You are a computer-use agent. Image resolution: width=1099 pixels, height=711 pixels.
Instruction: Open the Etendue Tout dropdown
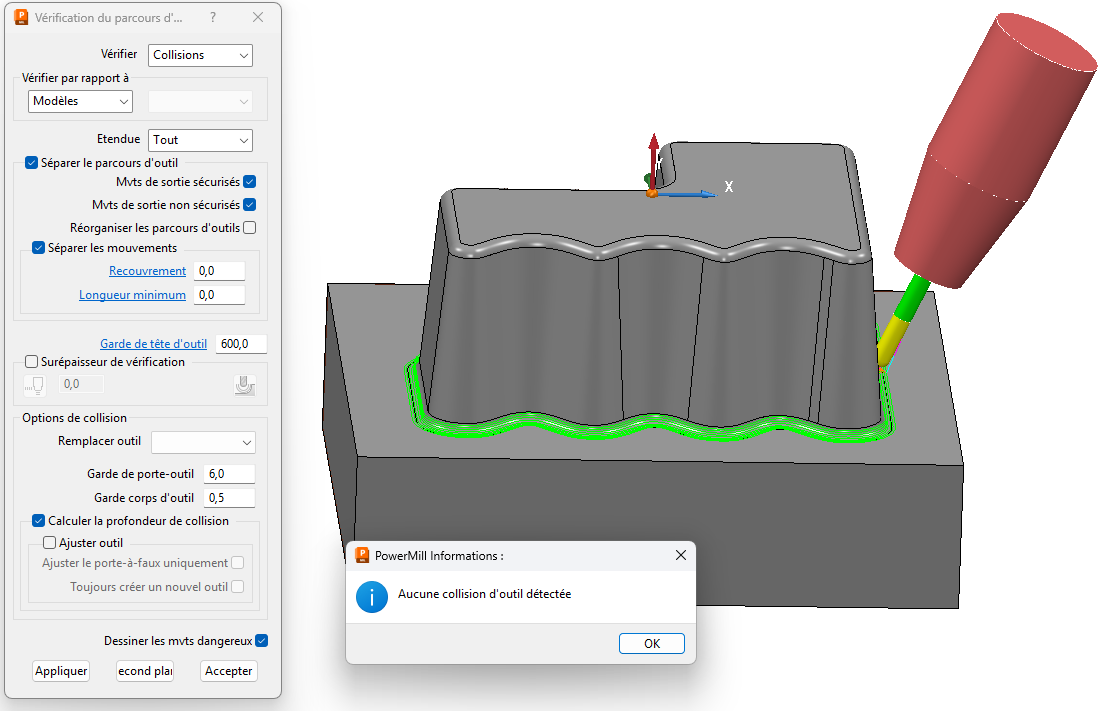(x=200, y=141)
